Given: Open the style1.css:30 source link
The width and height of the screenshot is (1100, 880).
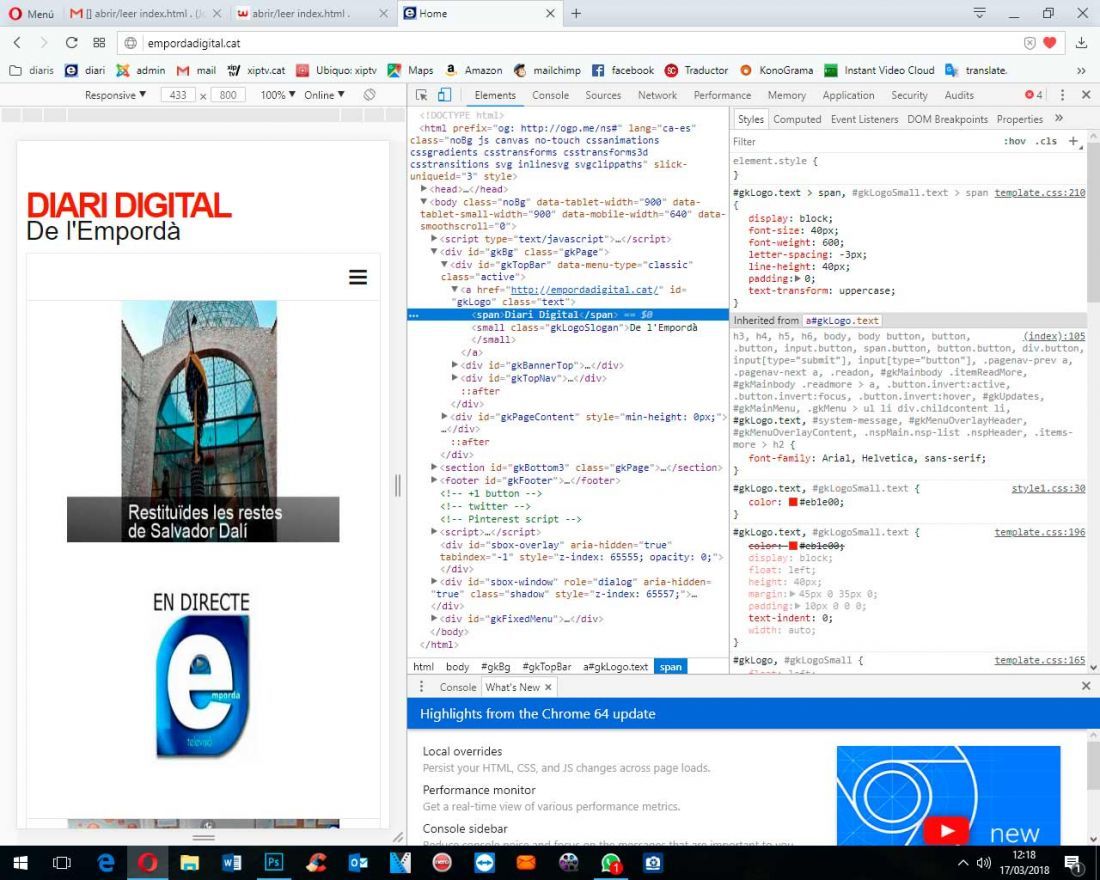Looking at the screenshot, I should tap(1048, 488).
